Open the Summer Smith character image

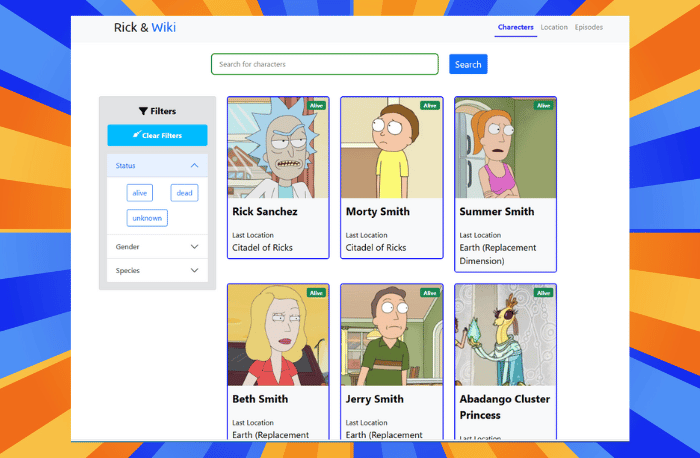tap(505, 148)
